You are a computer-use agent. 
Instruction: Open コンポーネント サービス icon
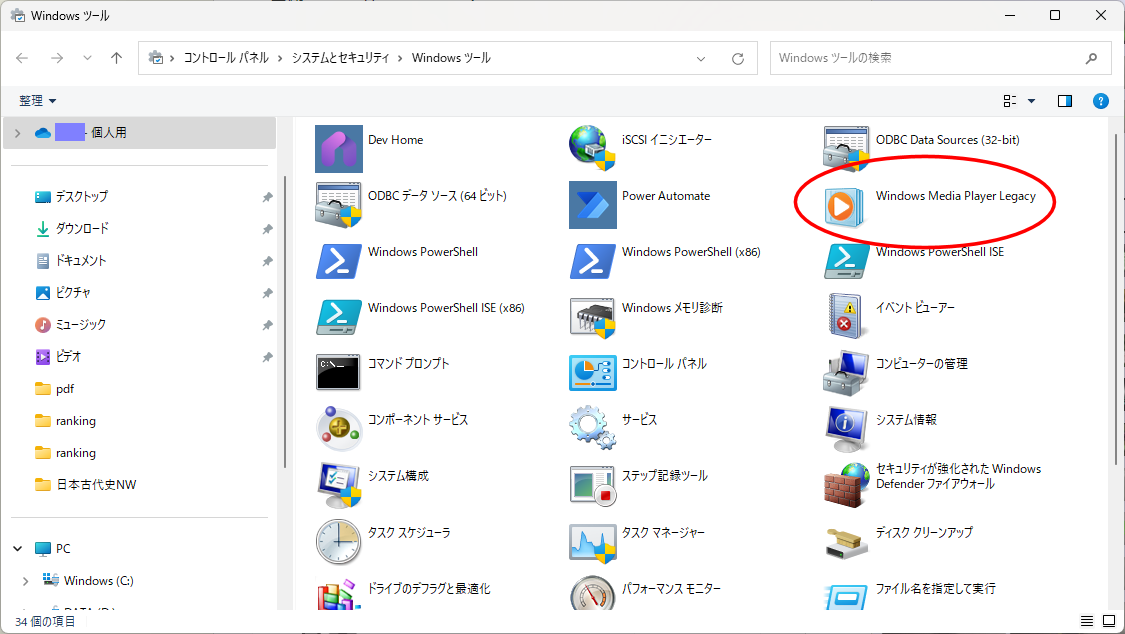tap(339, 428)
